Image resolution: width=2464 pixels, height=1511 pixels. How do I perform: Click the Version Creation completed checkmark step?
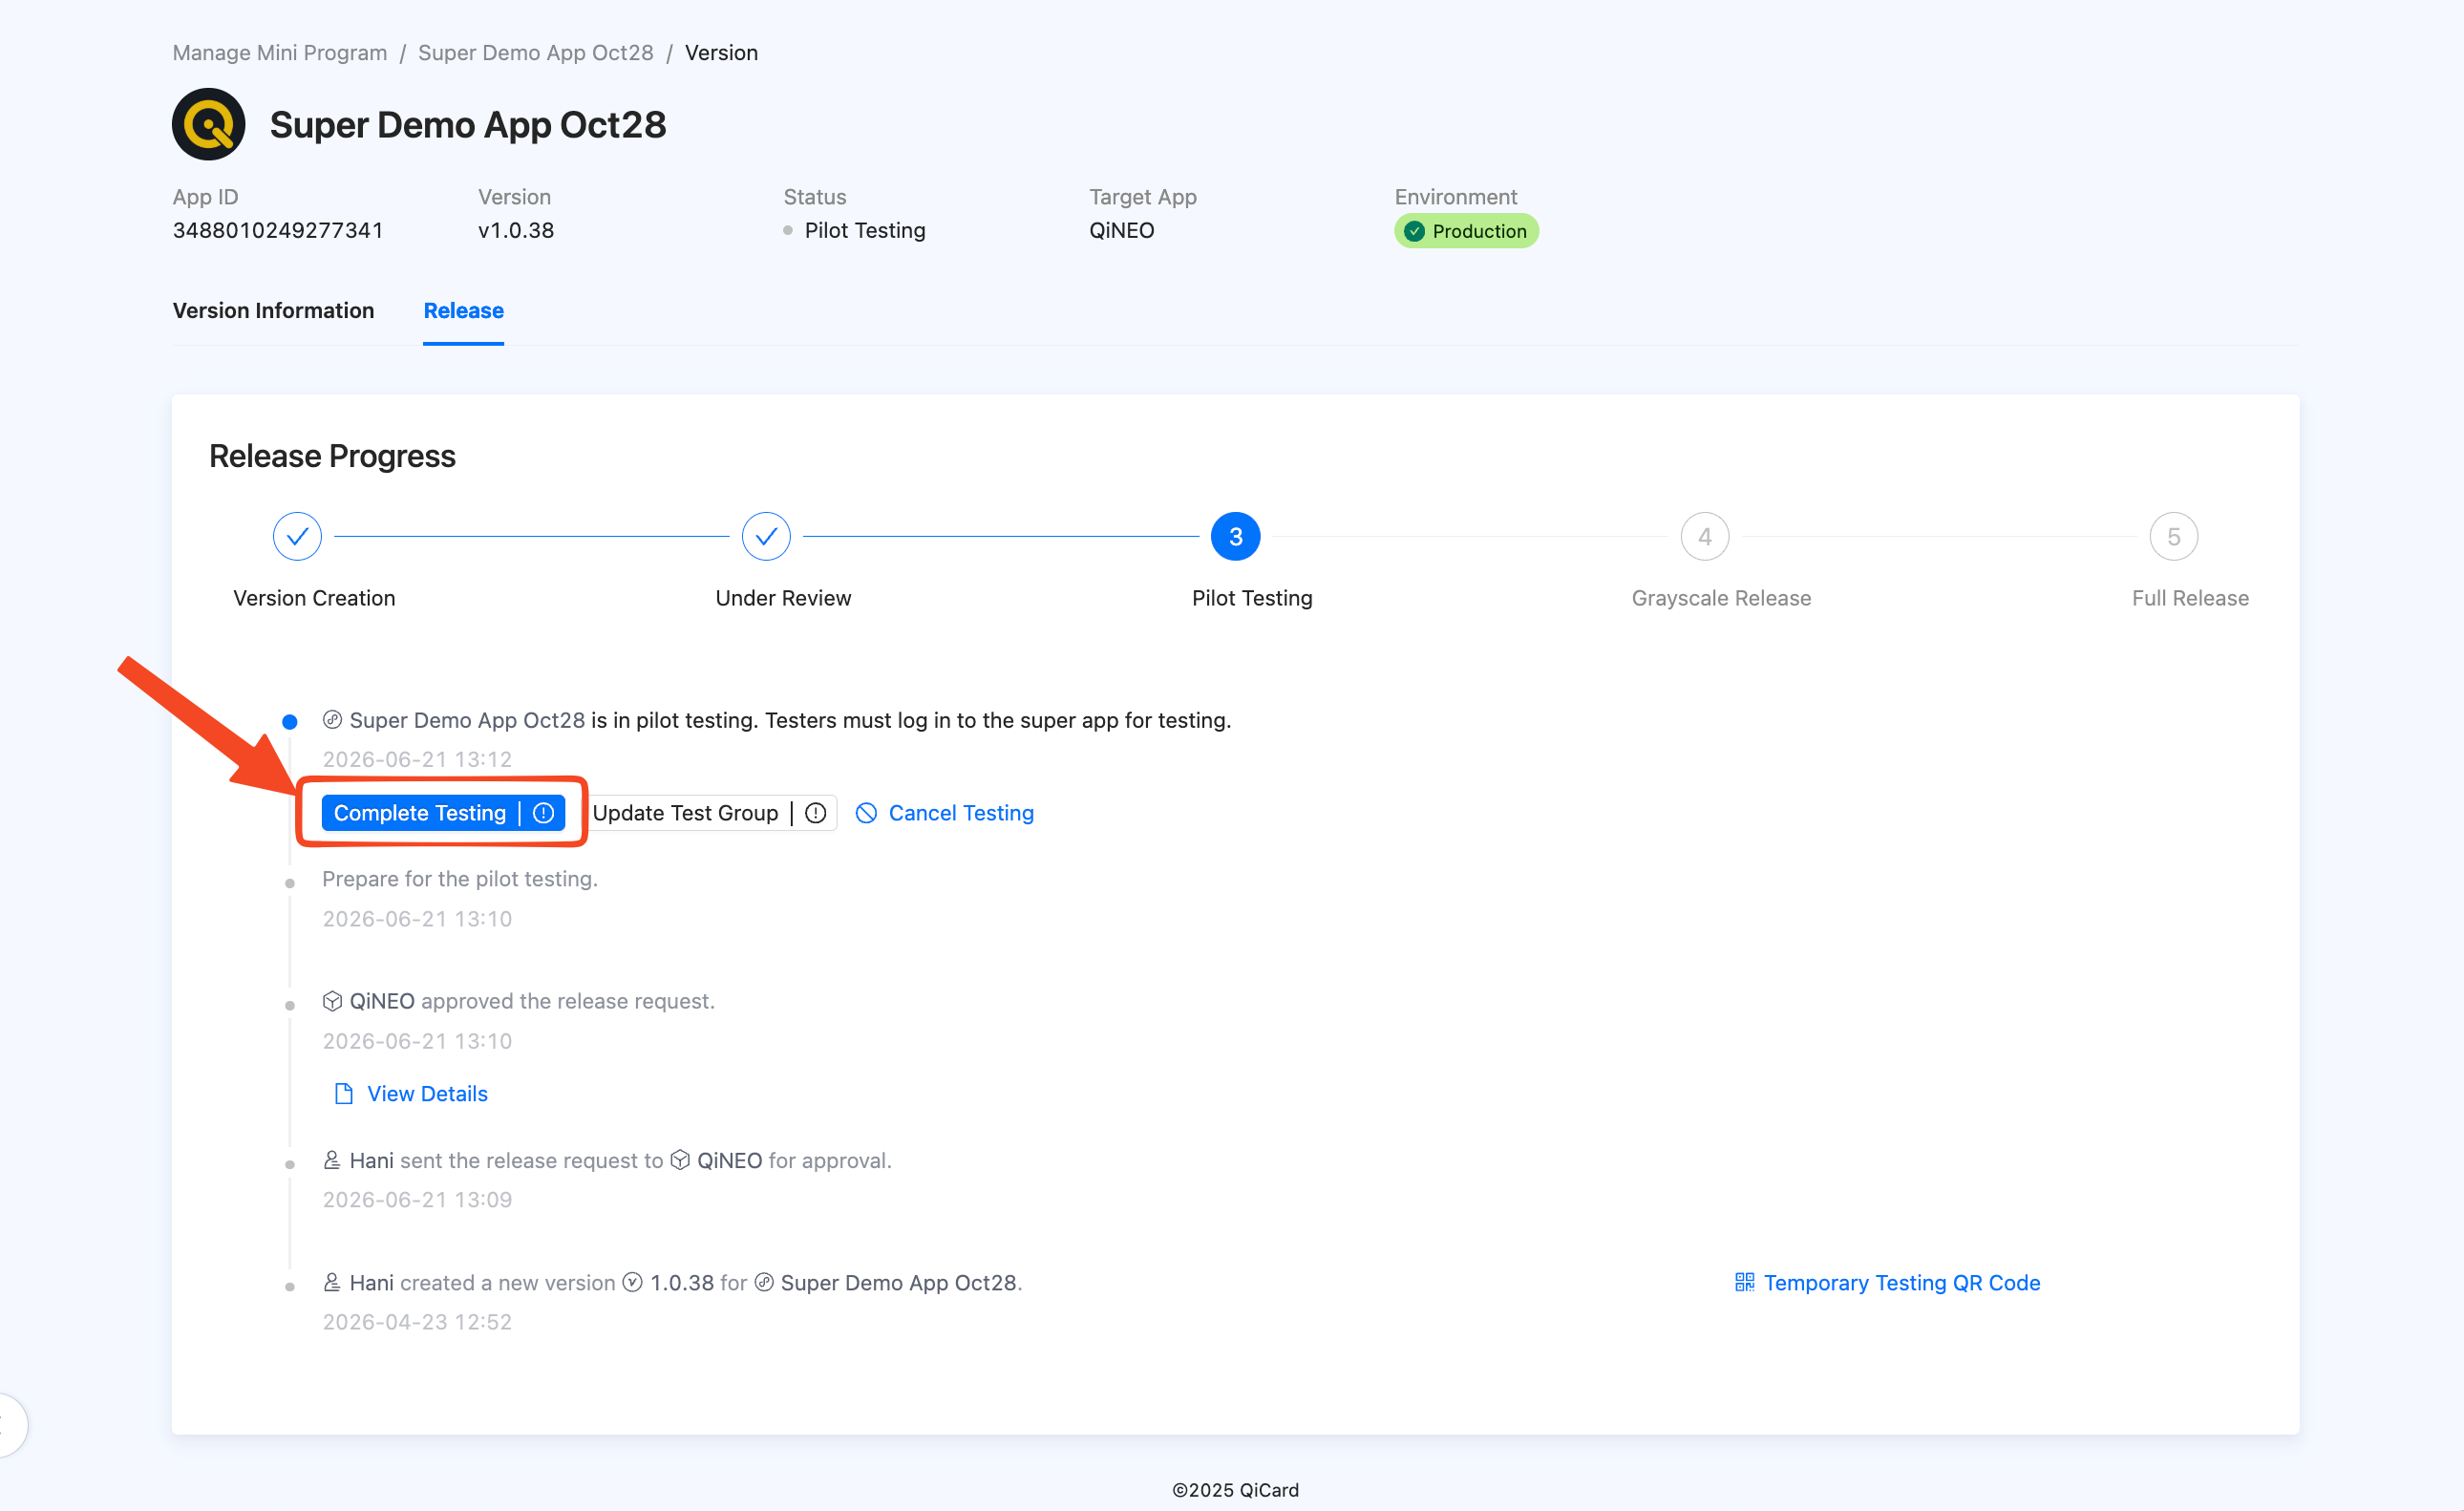point(297,537)
